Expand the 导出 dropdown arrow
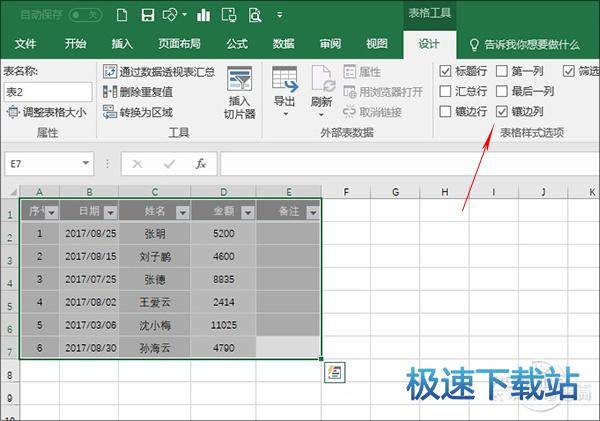This screenshot has width=600, height=421. (x=285, y=114)
